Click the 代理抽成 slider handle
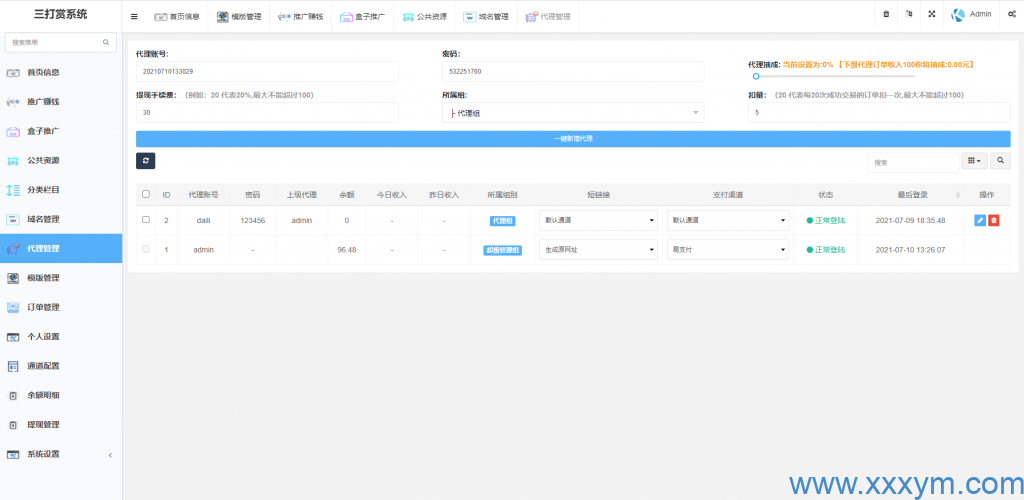Screen dimensions: 1024x500 pyautogui.click(x=756, y=76)
